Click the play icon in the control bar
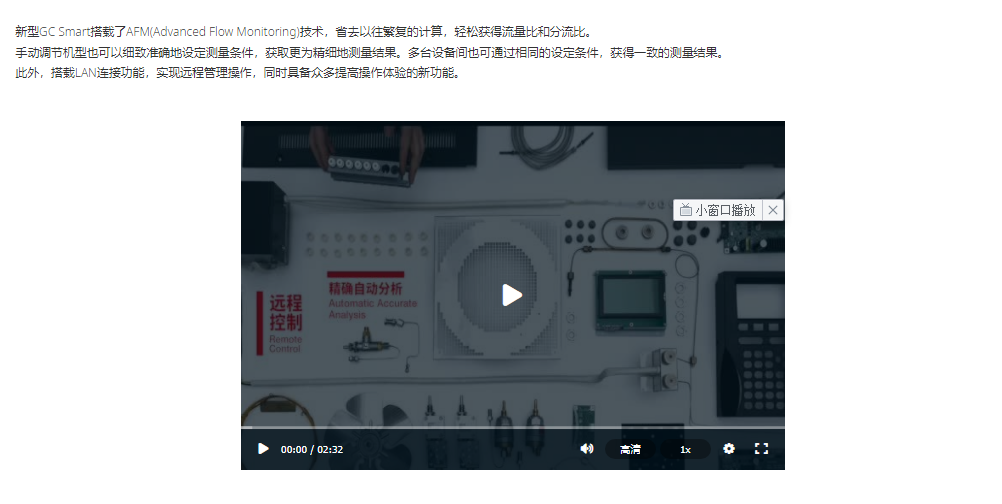This screenshot has width=1002, height=504. pyautogui.click(x=263, y=449)
